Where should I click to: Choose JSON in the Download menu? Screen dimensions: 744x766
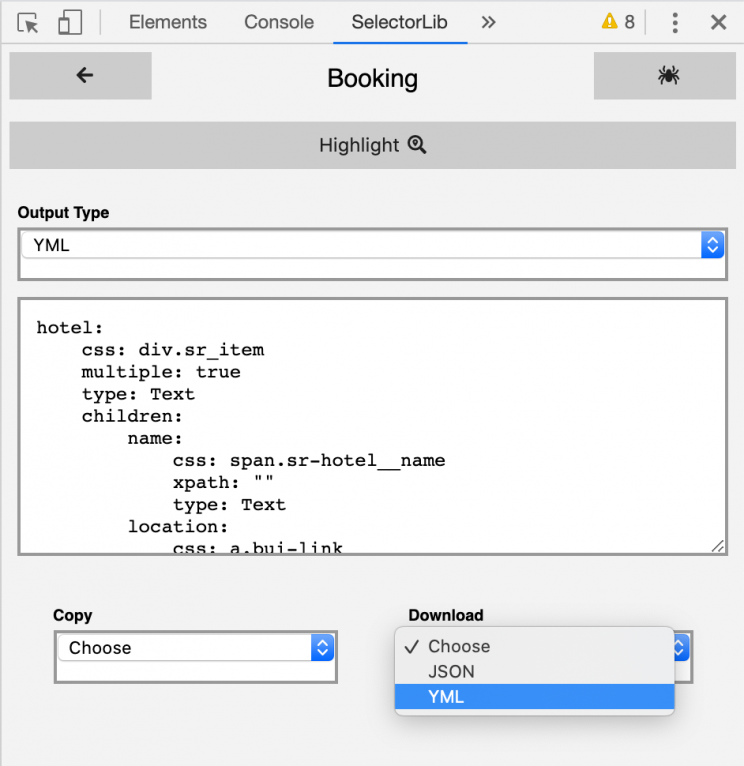point(534,672)
